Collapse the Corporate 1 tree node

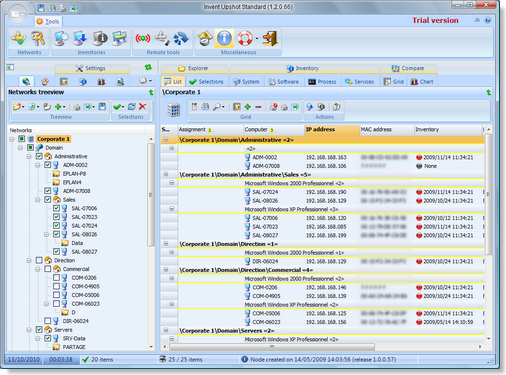[12, 139]
